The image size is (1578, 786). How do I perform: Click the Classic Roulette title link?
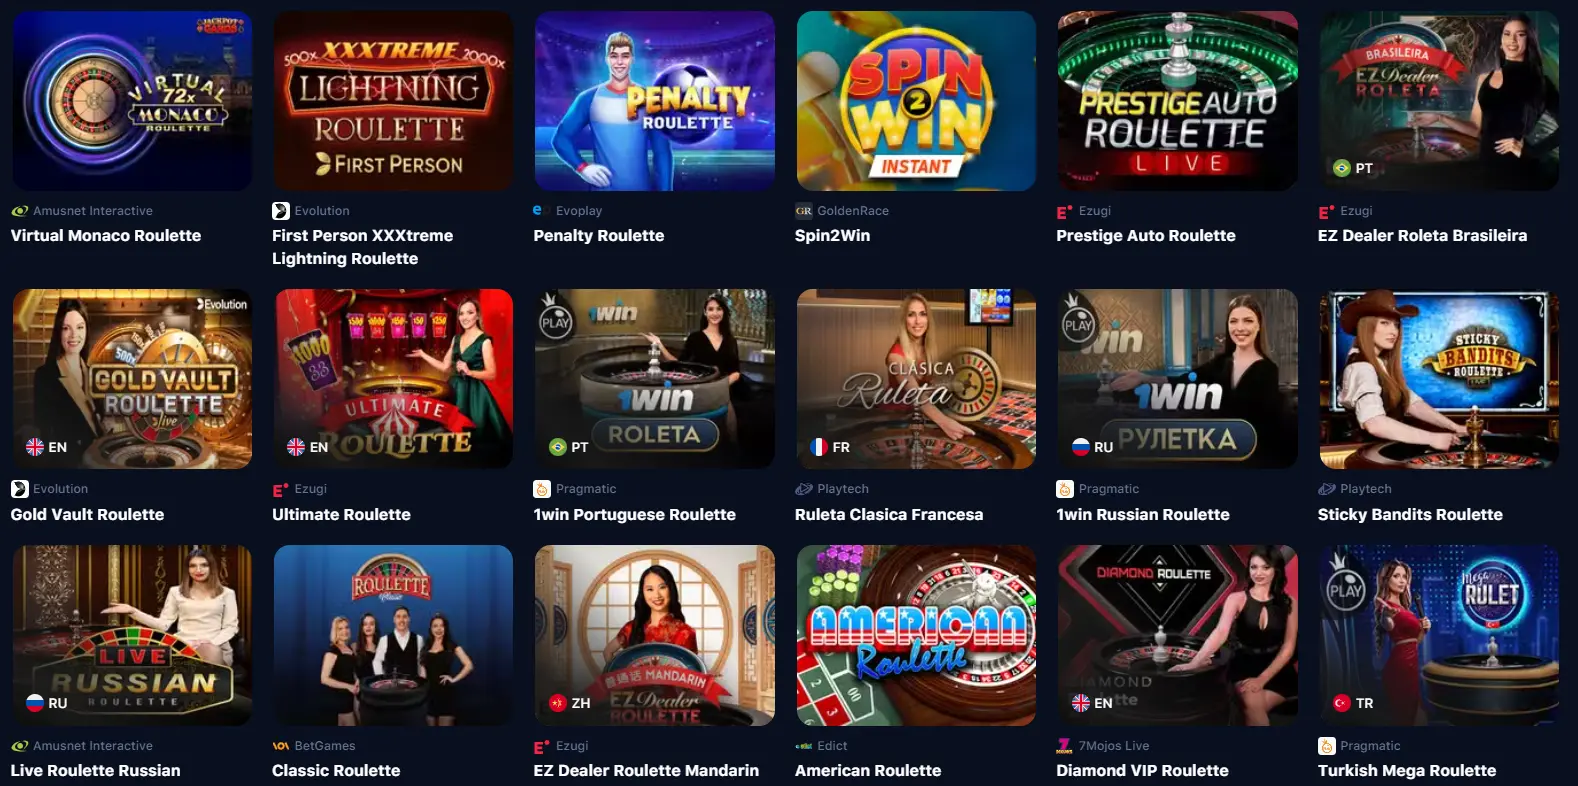[336, 770]
